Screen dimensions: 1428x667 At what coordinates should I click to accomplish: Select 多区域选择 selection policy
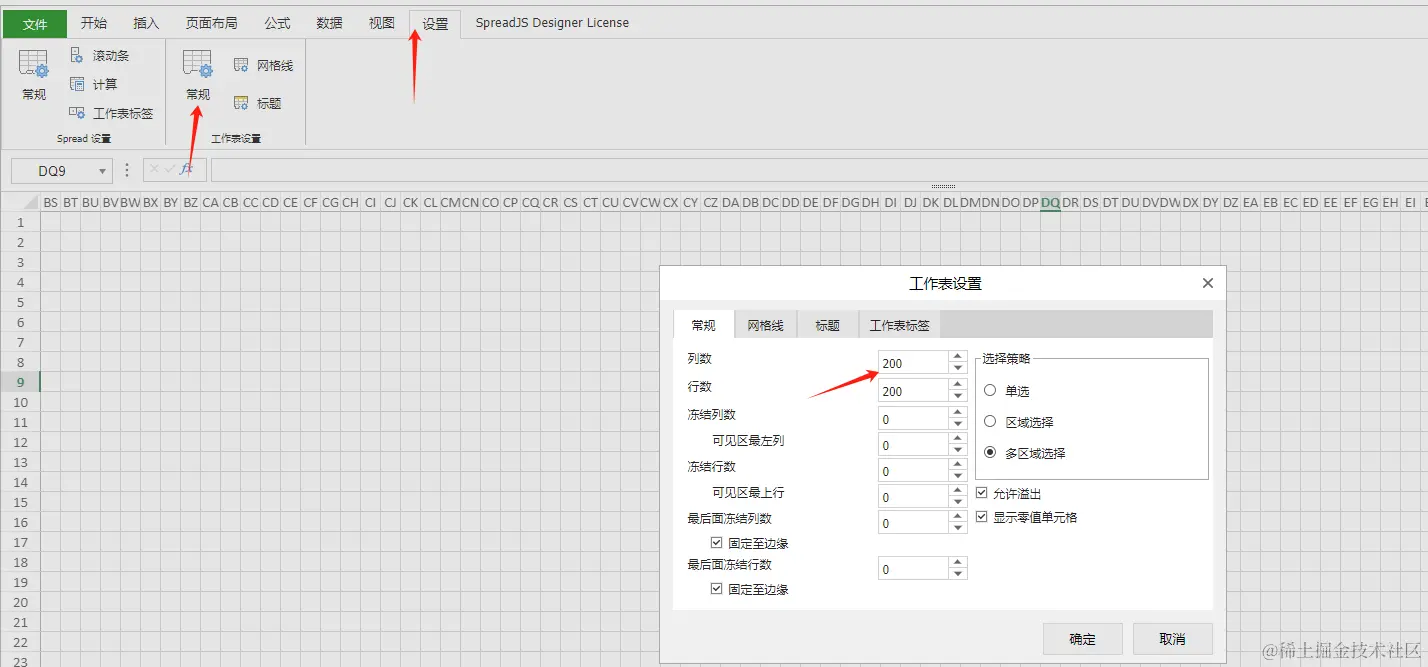(x=990, y=453)
